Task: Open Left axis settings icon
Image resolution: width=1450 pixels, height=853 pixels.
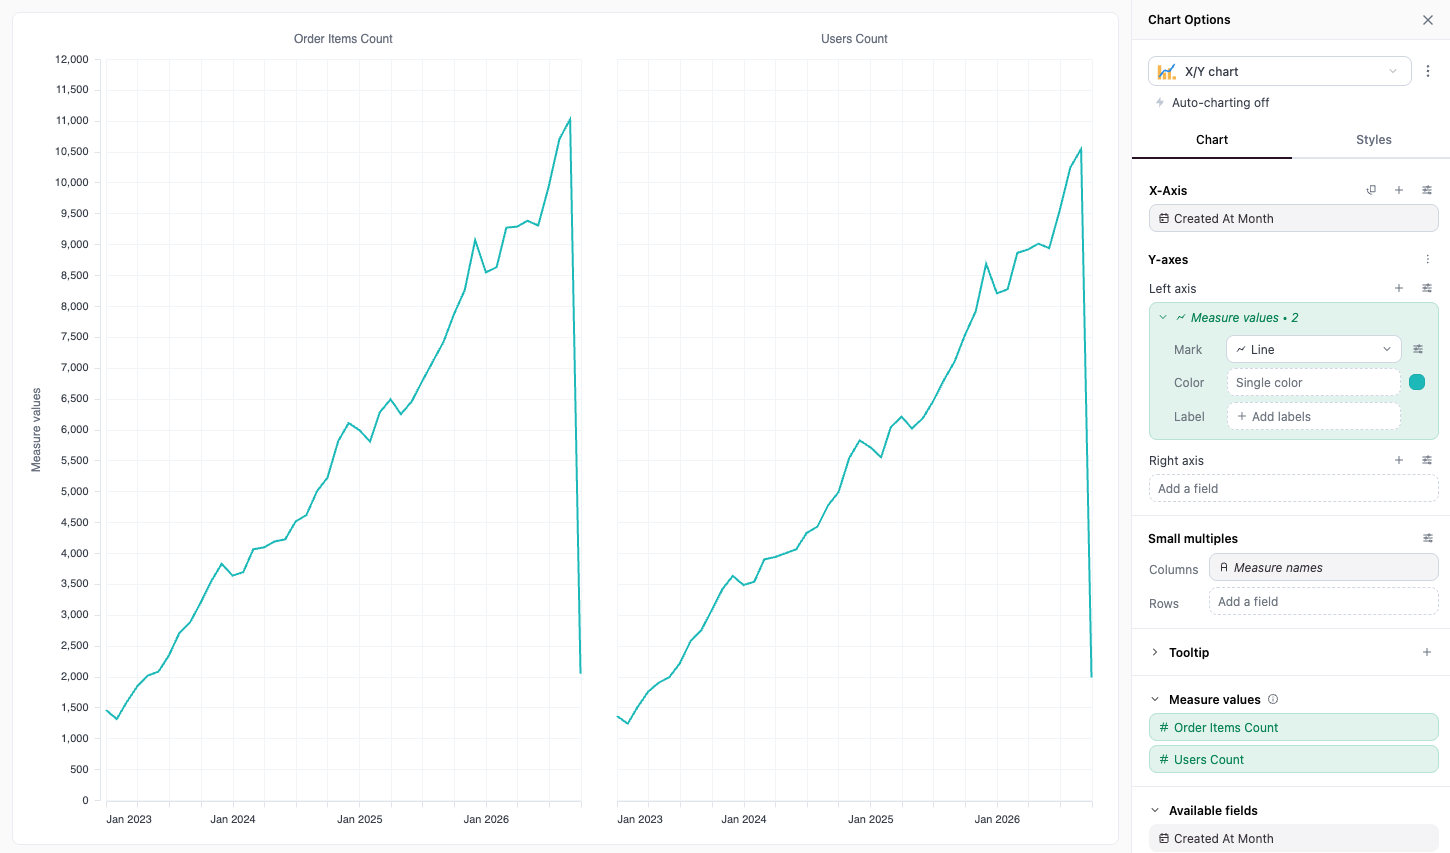Action: [1427, 288]
